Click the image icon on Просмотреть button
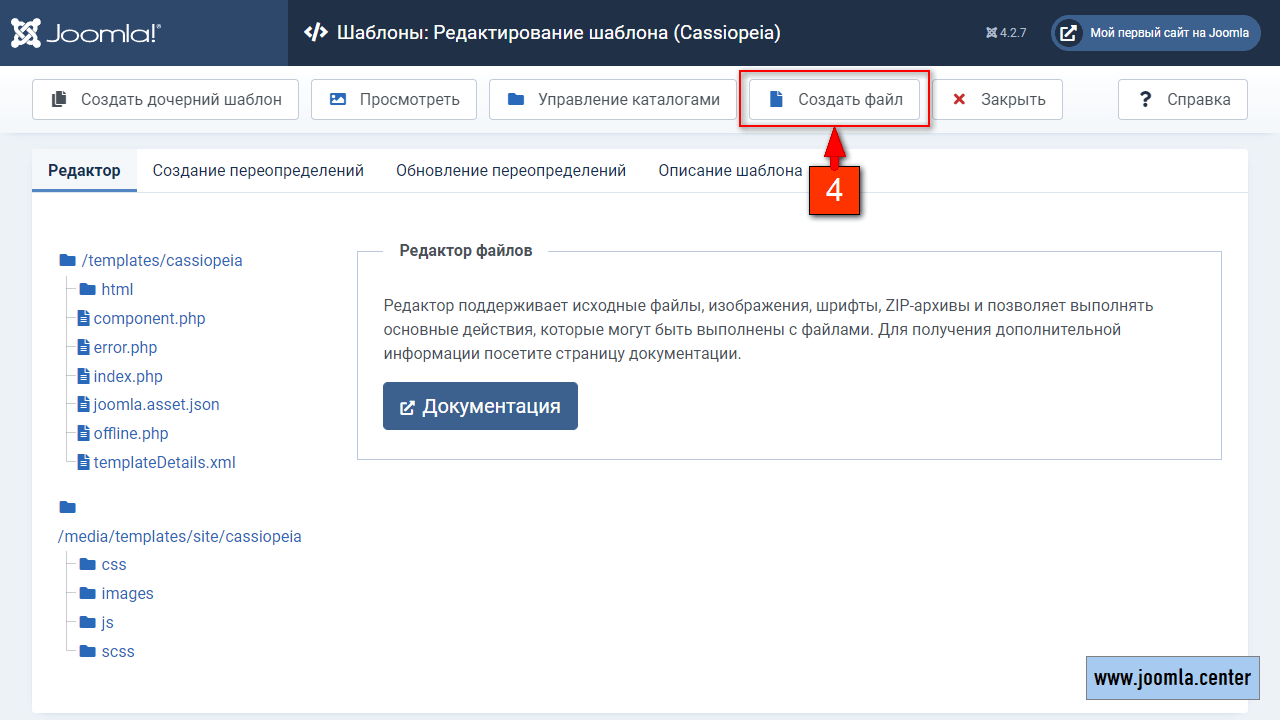 pos(338,99)
